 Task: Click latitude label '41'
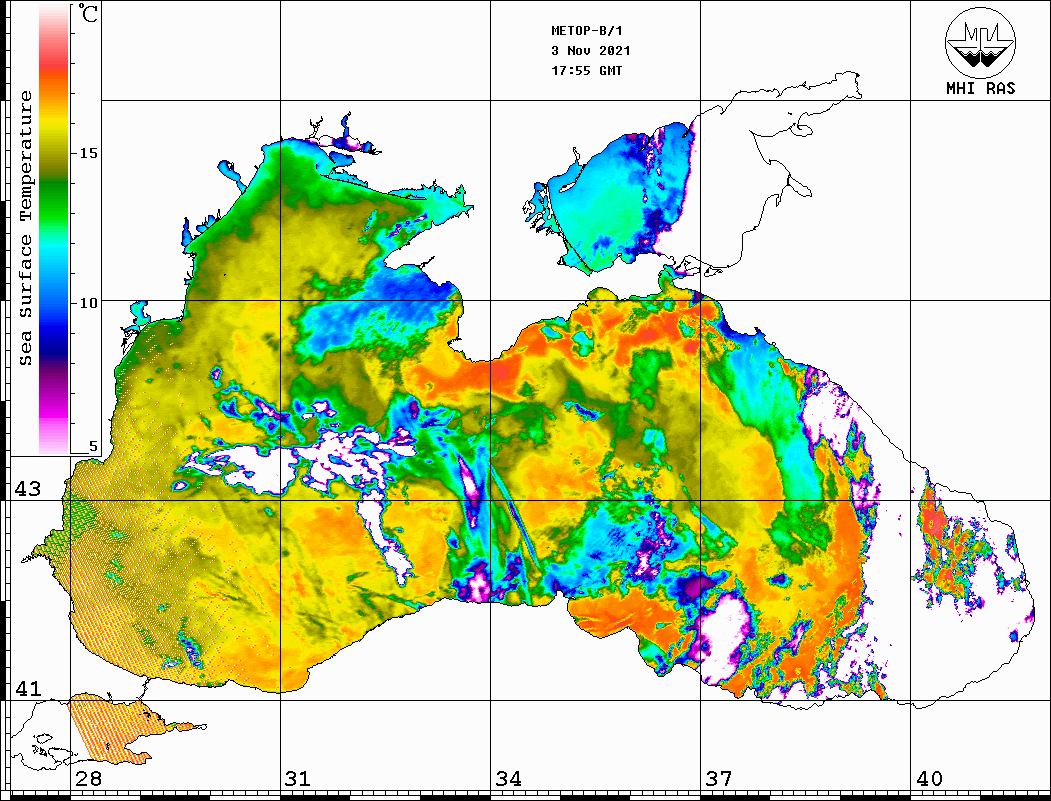(28, 688)
